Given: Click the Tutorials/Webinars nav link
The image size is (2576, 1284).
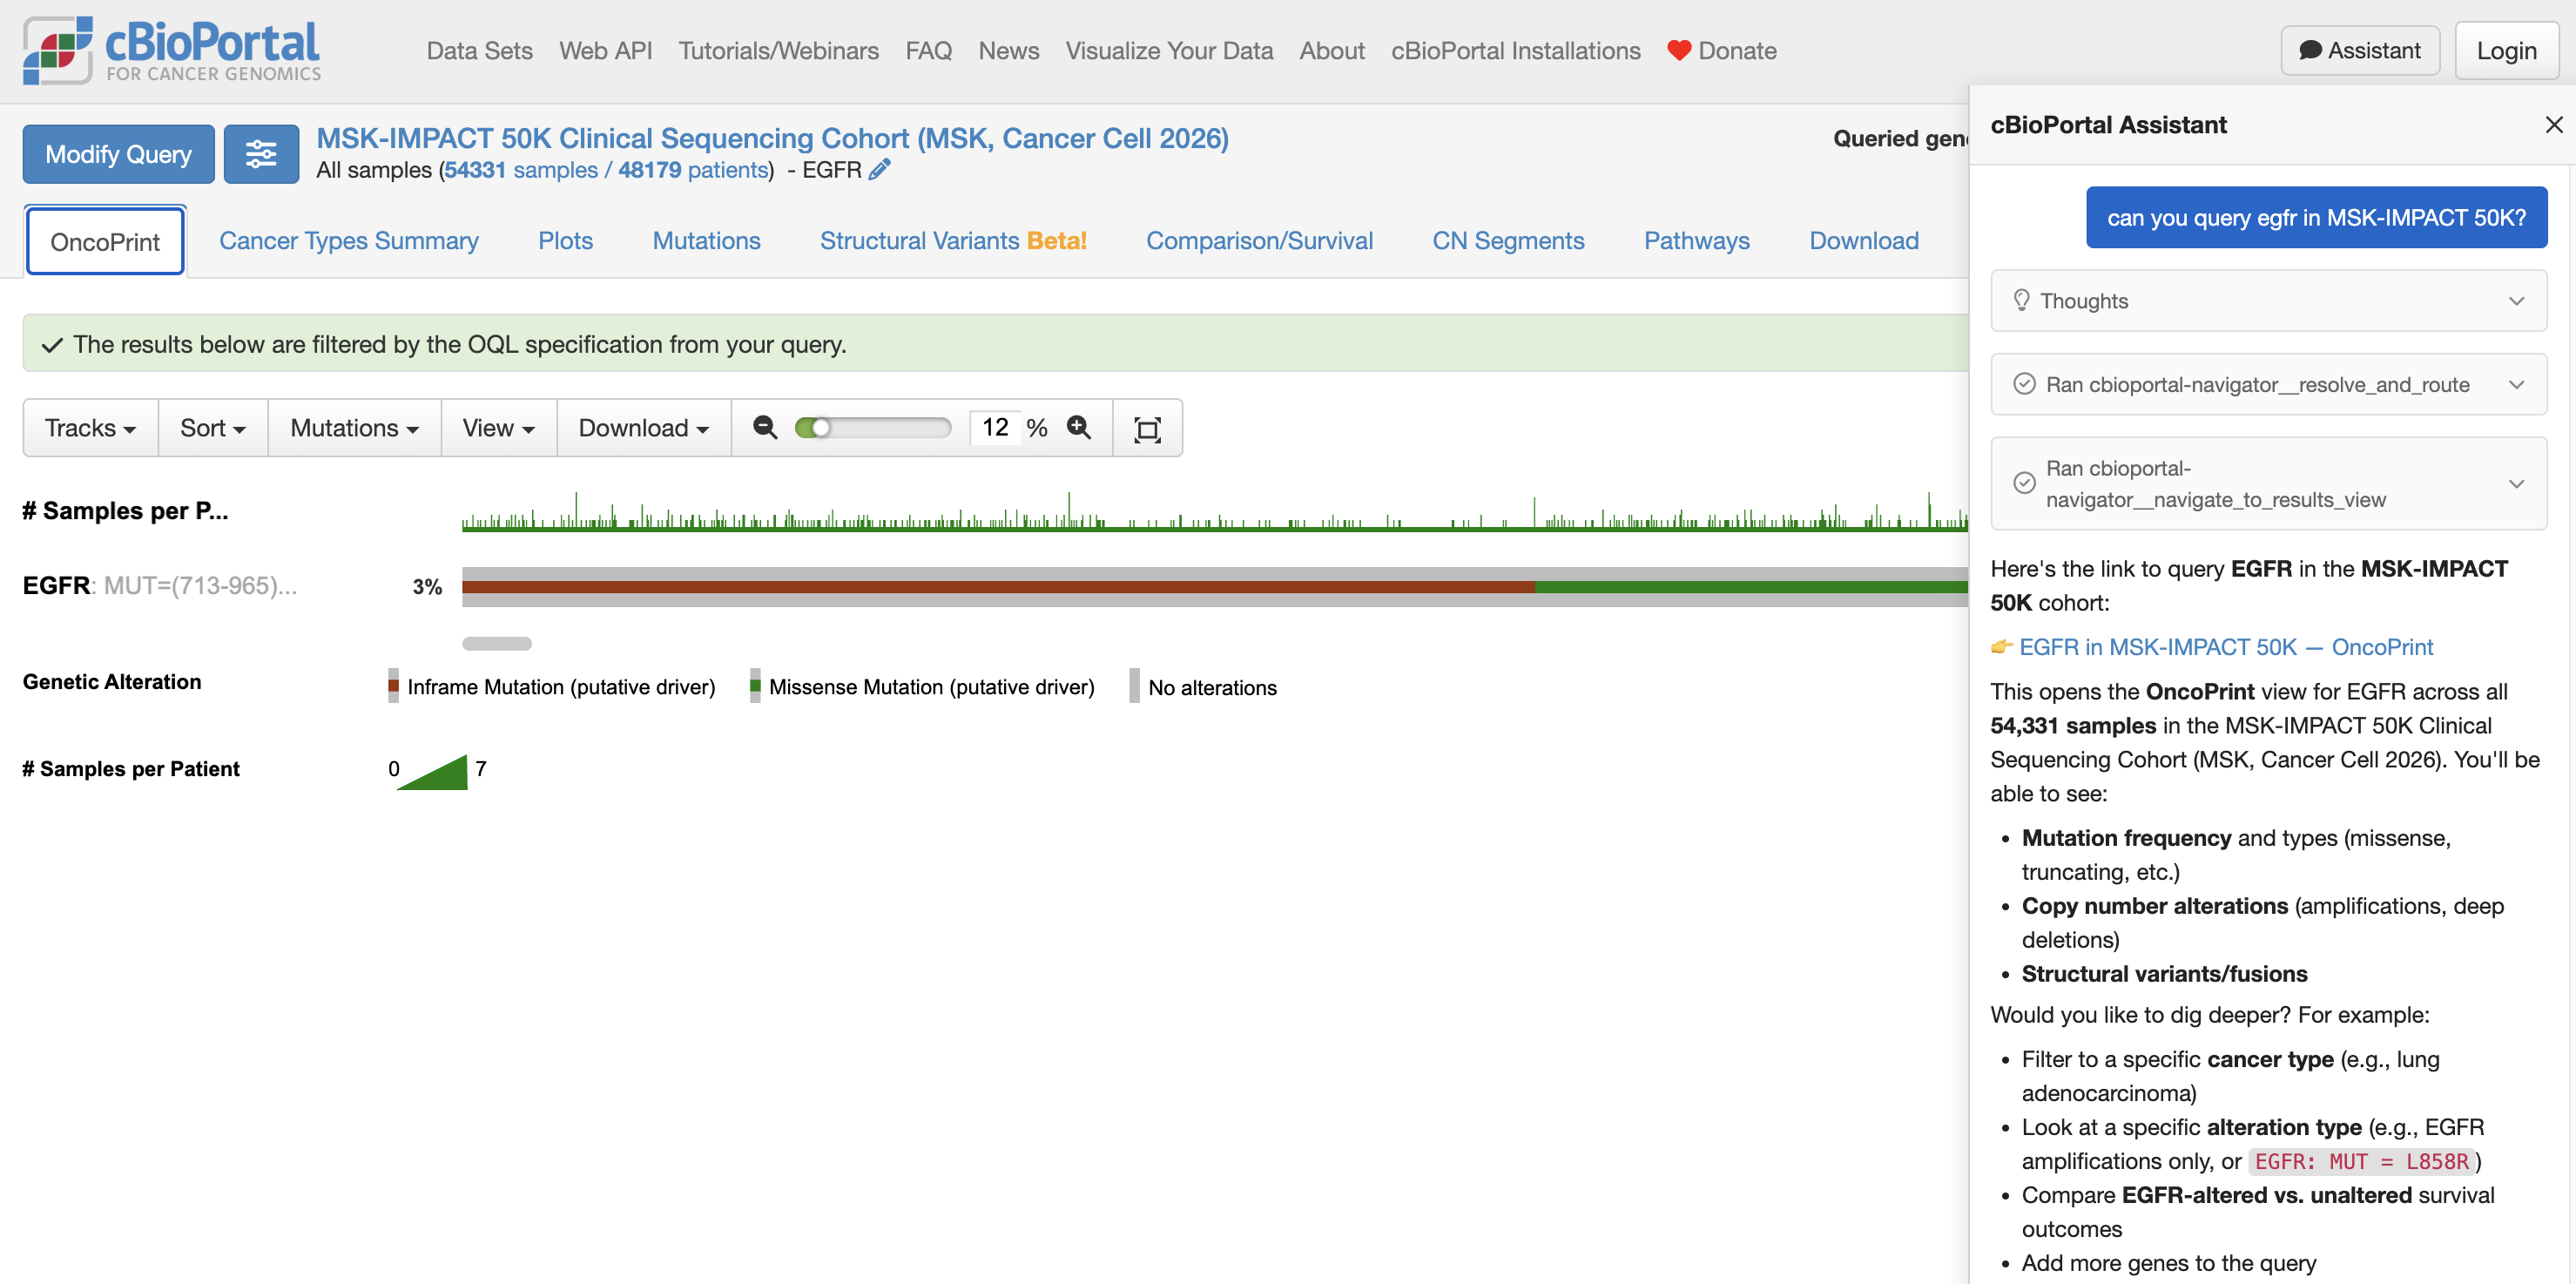Looking at the screenshot, I should (x=778, y=50).
